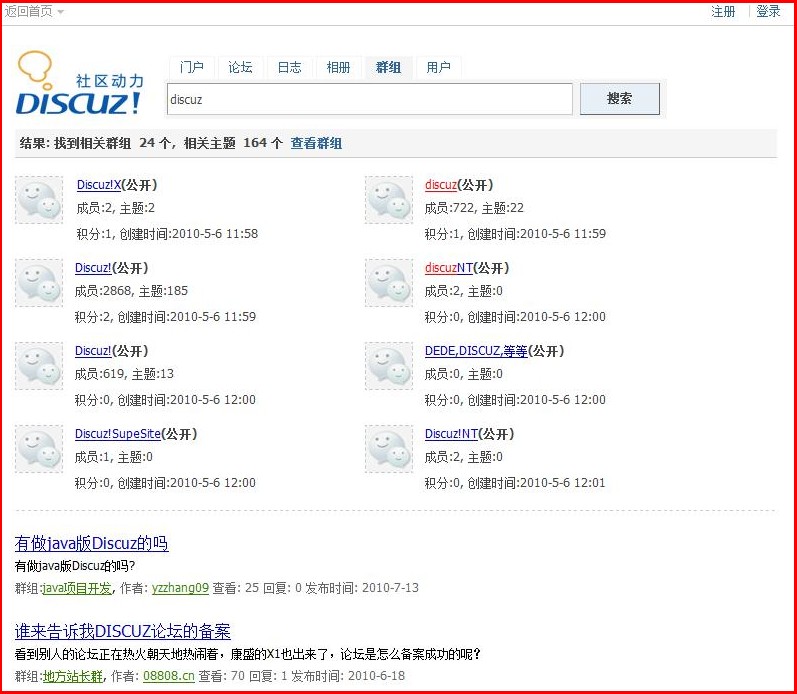The image size is (797, 694).
Task: Open the 地方站长群 group link
Action: [x=73, y=676]
